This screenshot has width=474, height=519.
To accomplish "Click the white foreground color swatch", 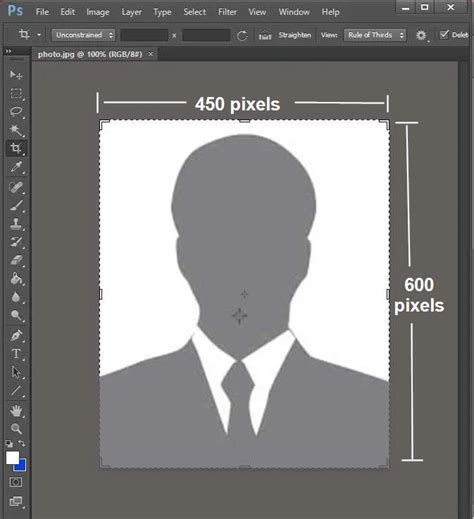I will click(13, 458).
